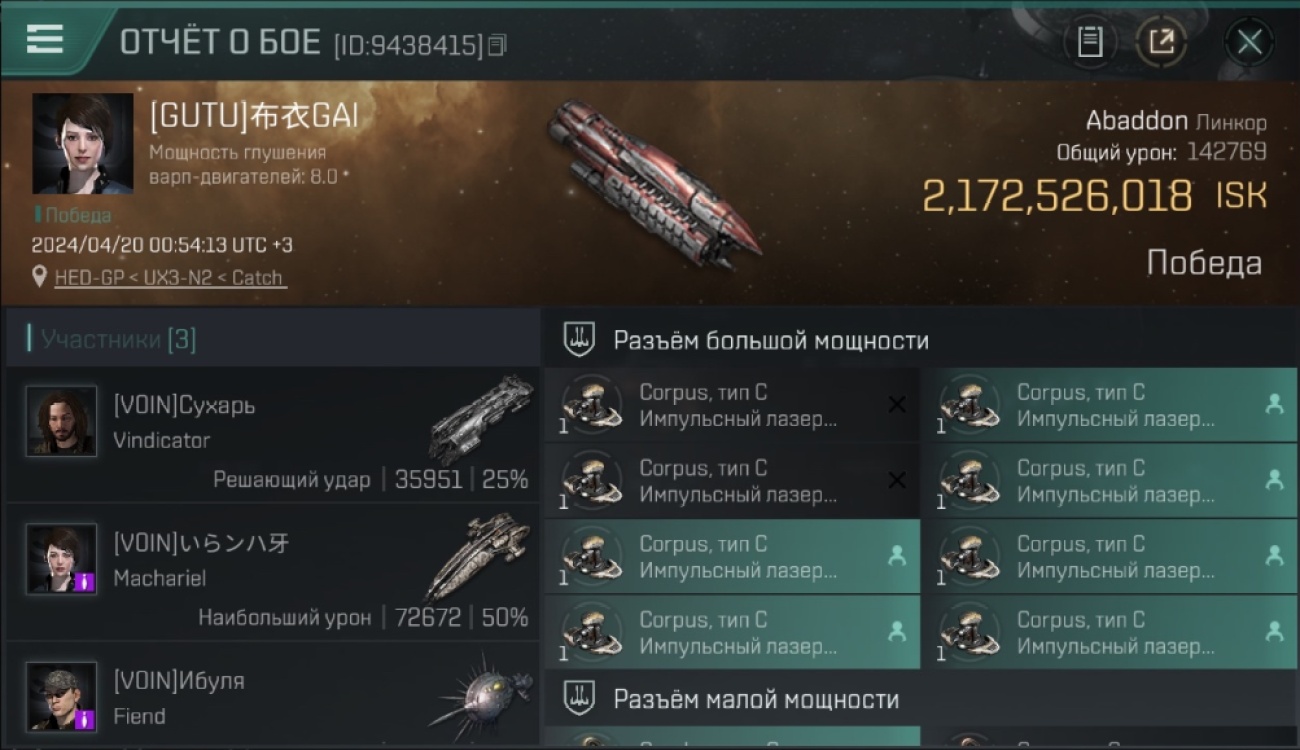The width and height of the screenshot is (1300, 750).
Task: Close the battle report window
Action: 1249,42
